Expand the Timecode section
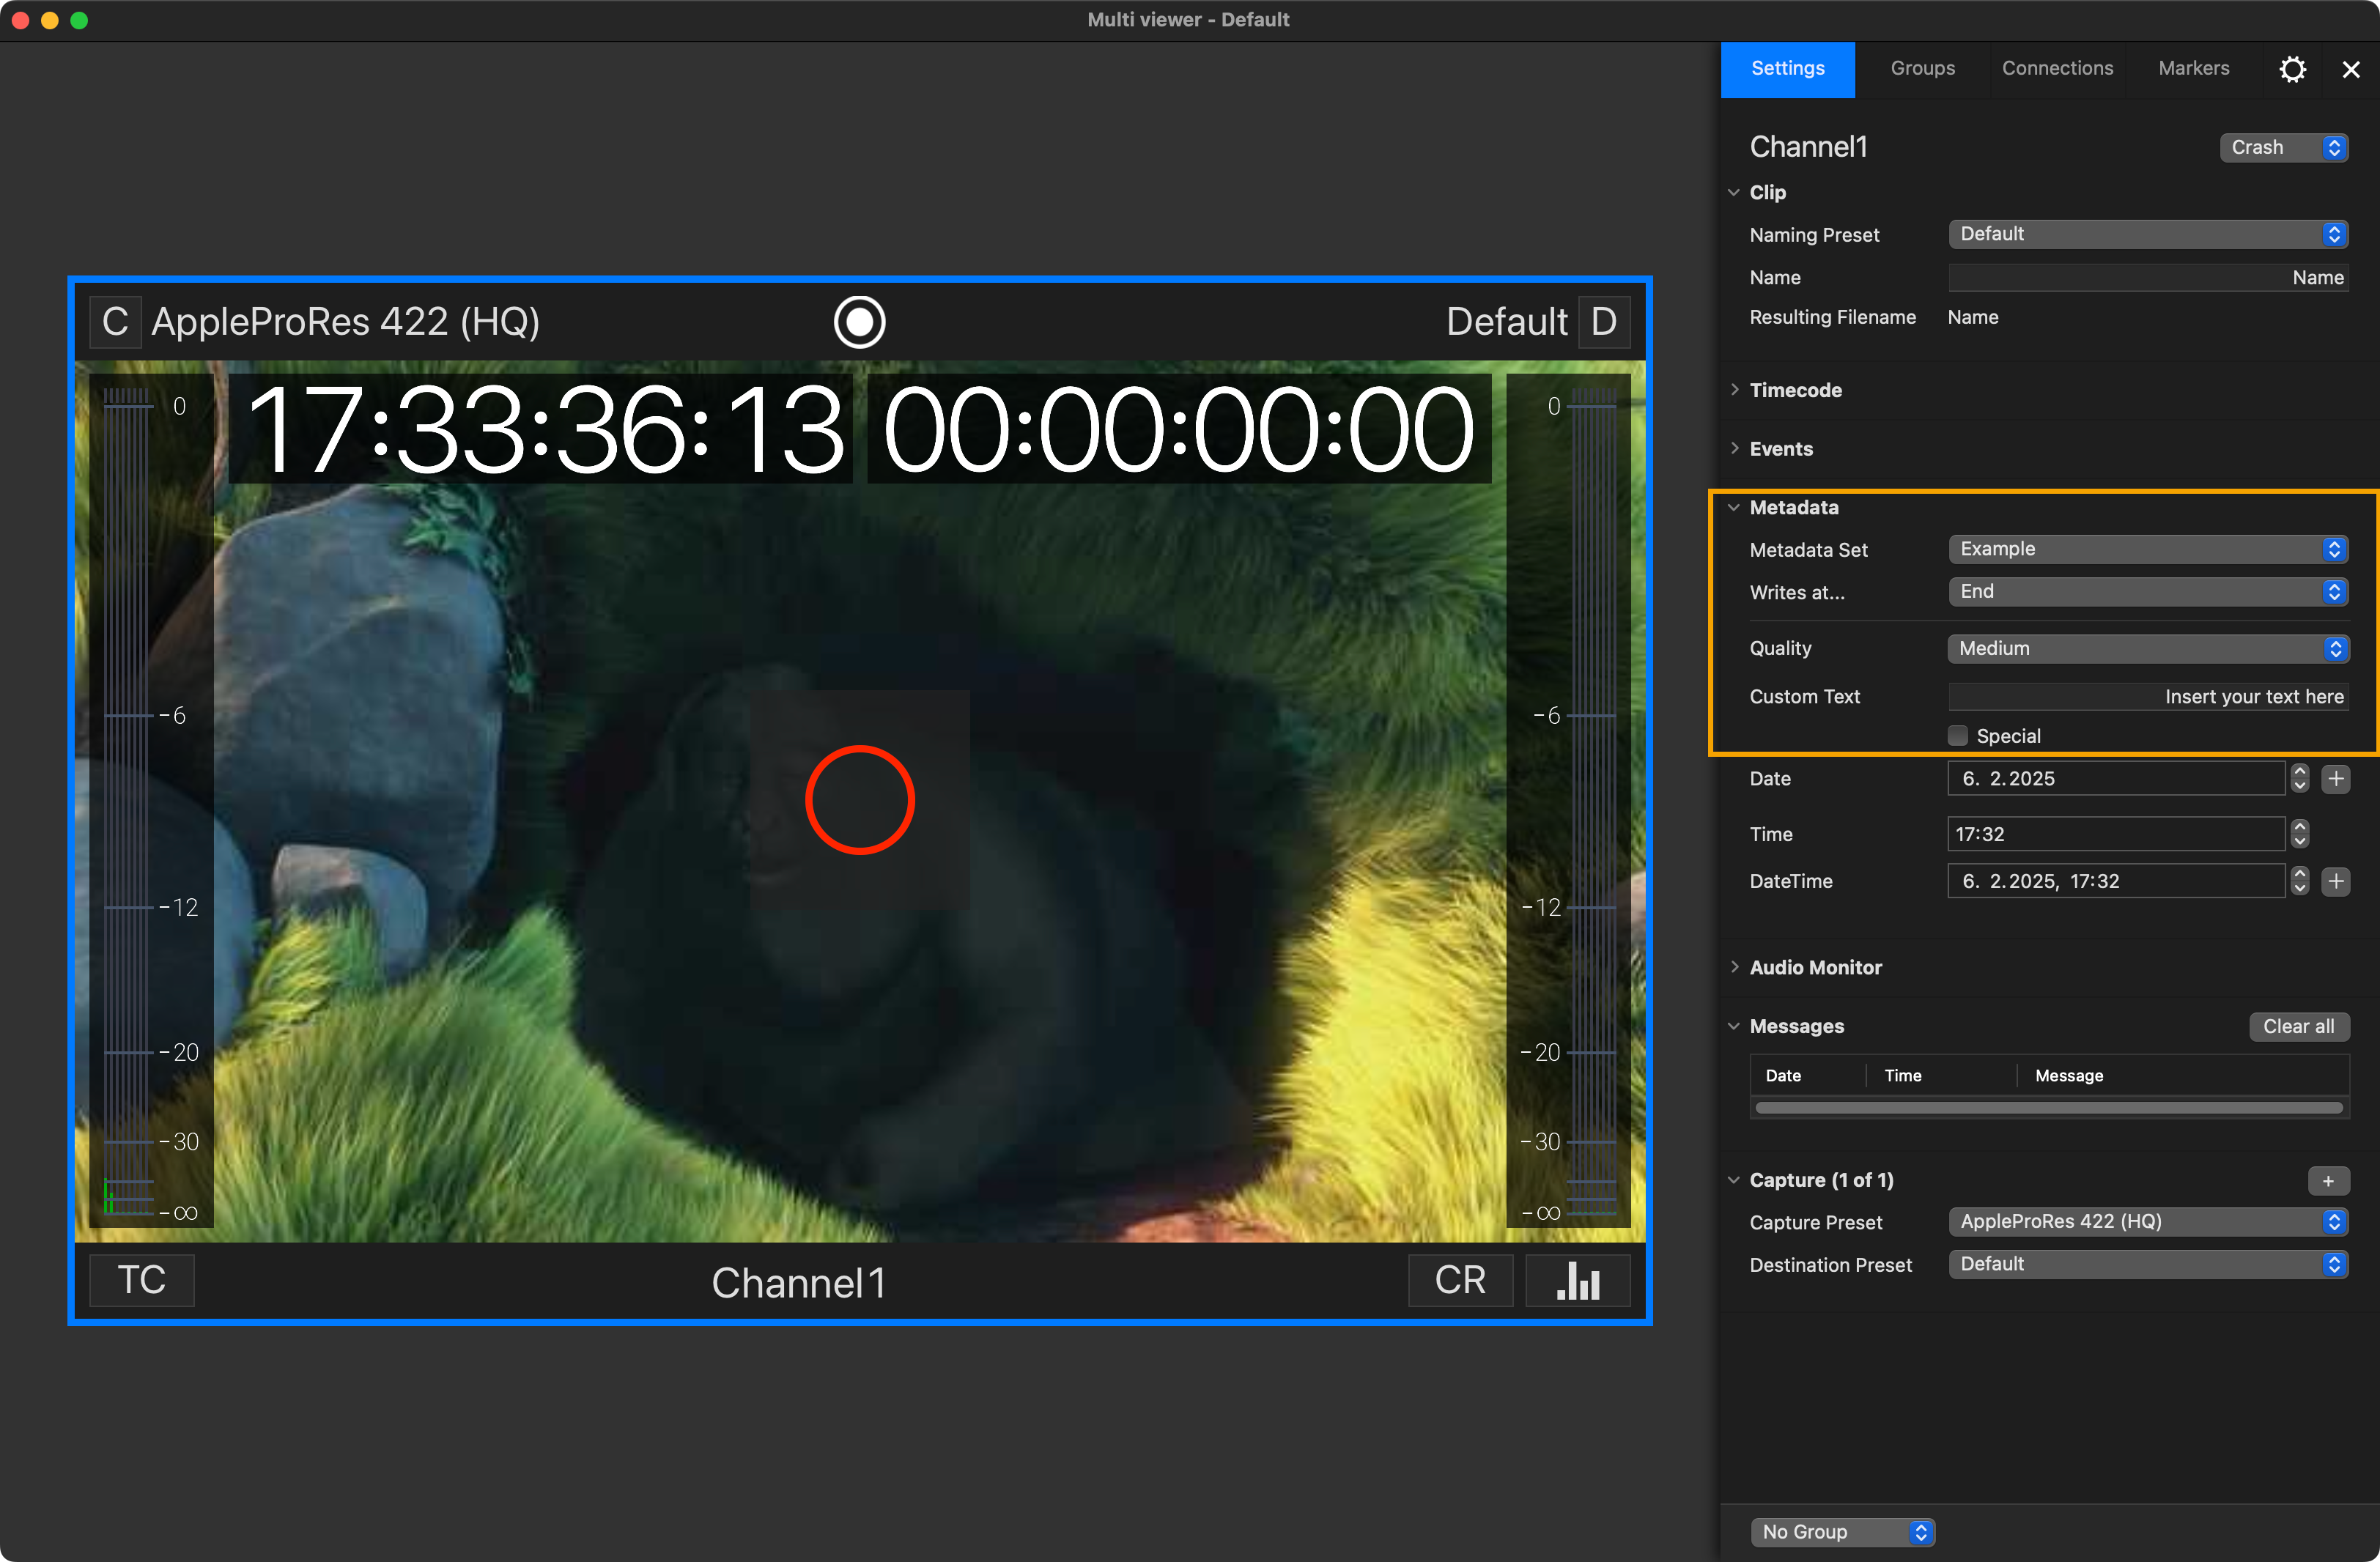 (x=1734, y=390)
